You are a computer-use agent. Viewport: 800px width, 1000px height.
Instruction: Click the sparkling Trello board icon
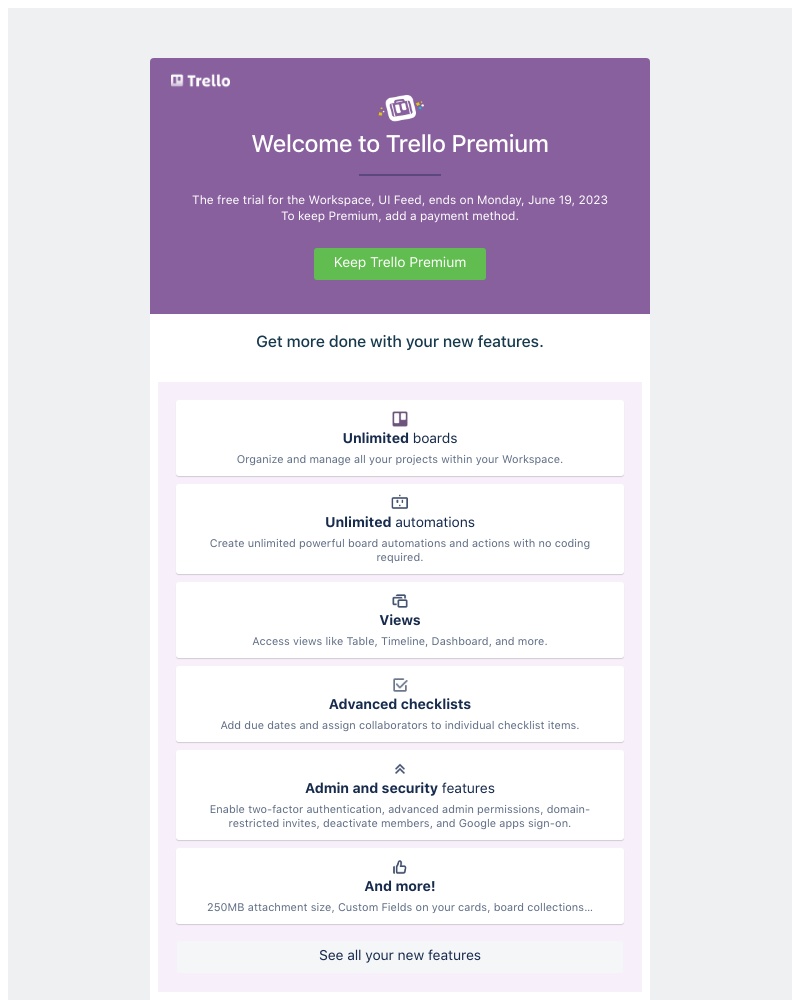click(400, 108)
